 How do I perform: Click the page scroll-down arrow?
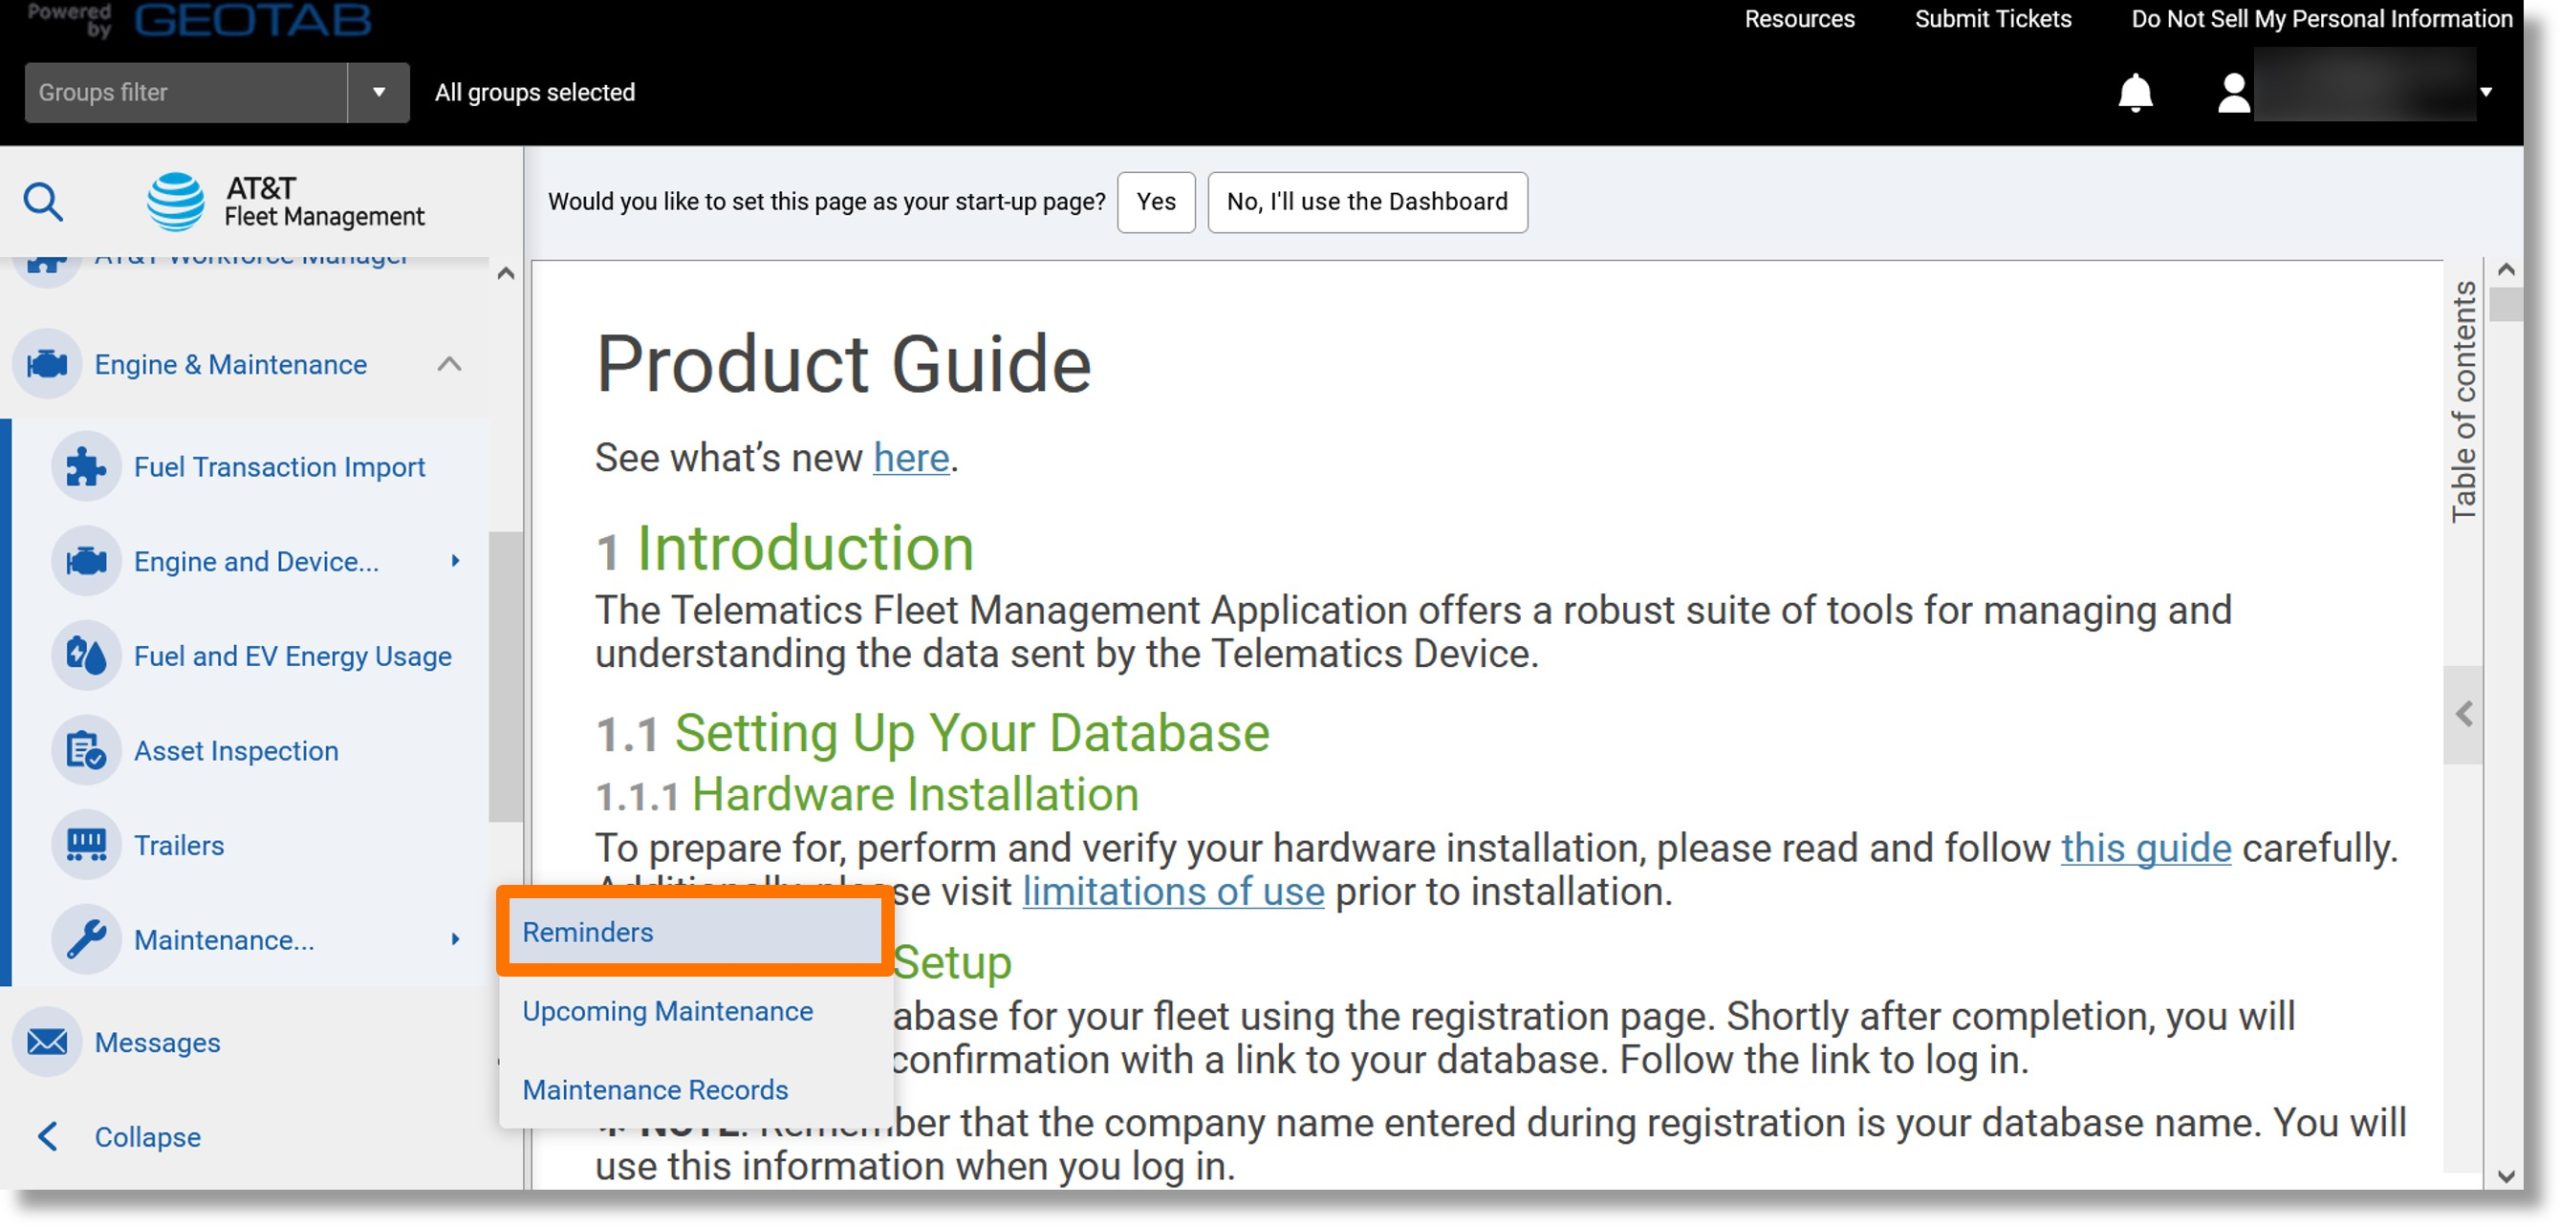tap(2506, 1176)
